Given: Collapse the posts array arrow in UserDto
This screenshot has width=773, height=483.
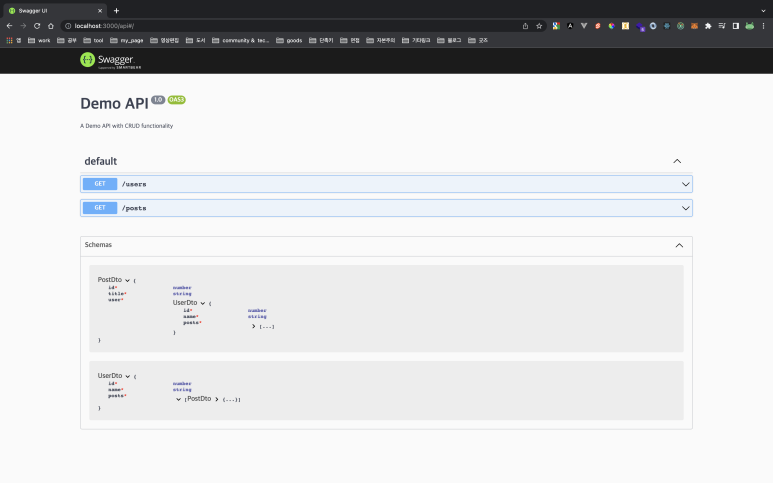Looking at the screenshot, I should tap(178, 399).
